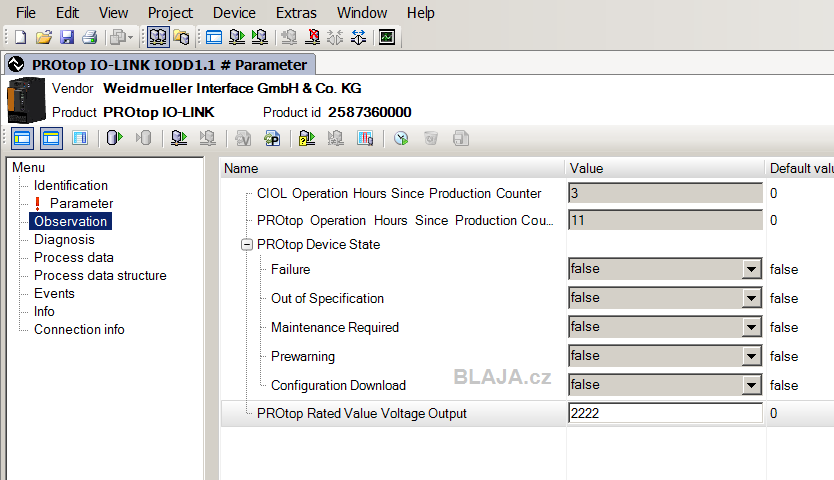Open a project with the folder icon
Viewport: 834px width, 480px height.
[44, 37]
